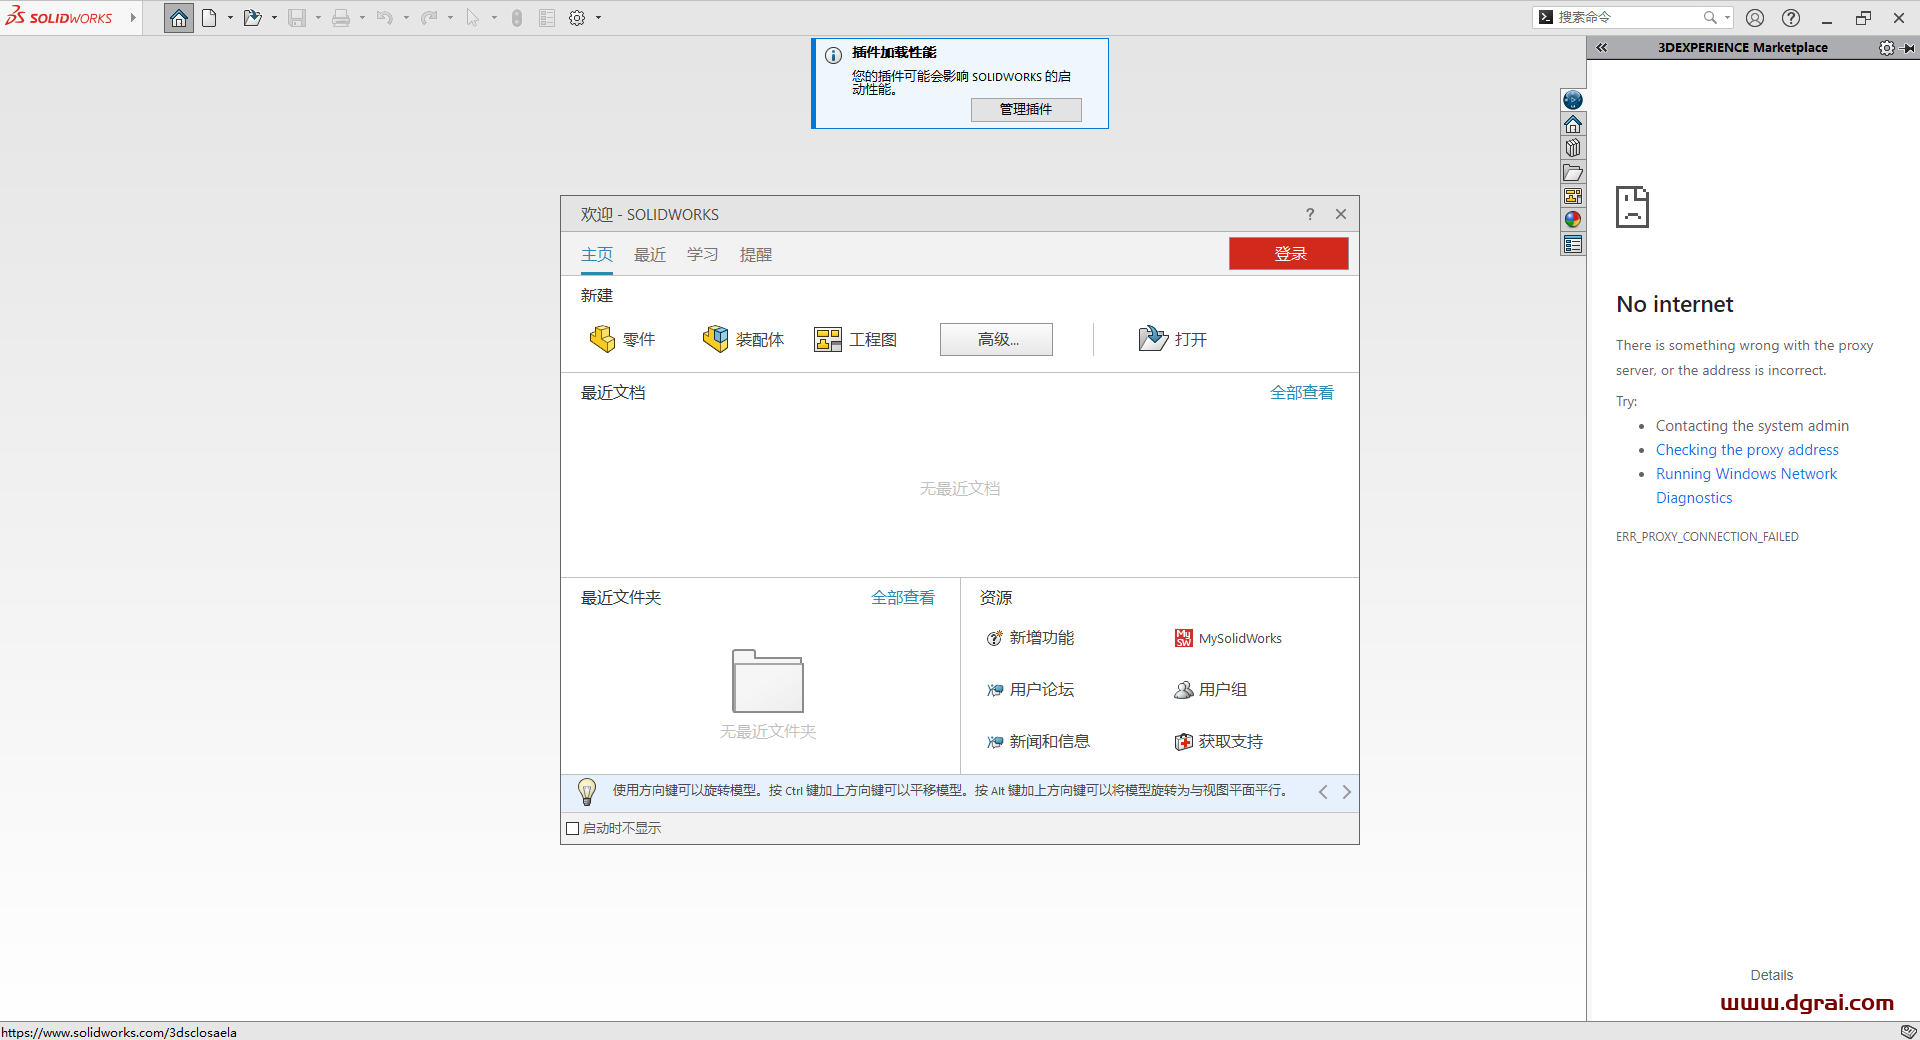Expand the Options gear dropdown arrow

598,18
